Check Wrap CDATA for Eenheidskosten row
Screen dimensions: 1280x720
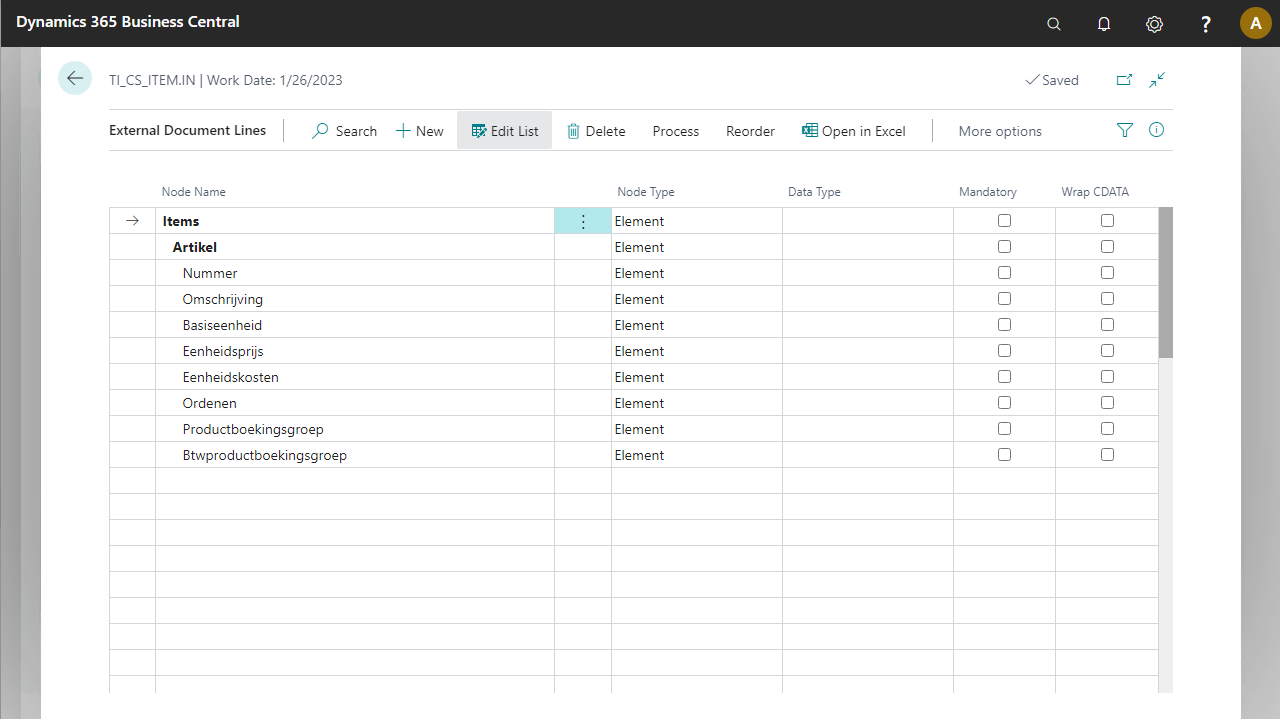coord(1107,377)
